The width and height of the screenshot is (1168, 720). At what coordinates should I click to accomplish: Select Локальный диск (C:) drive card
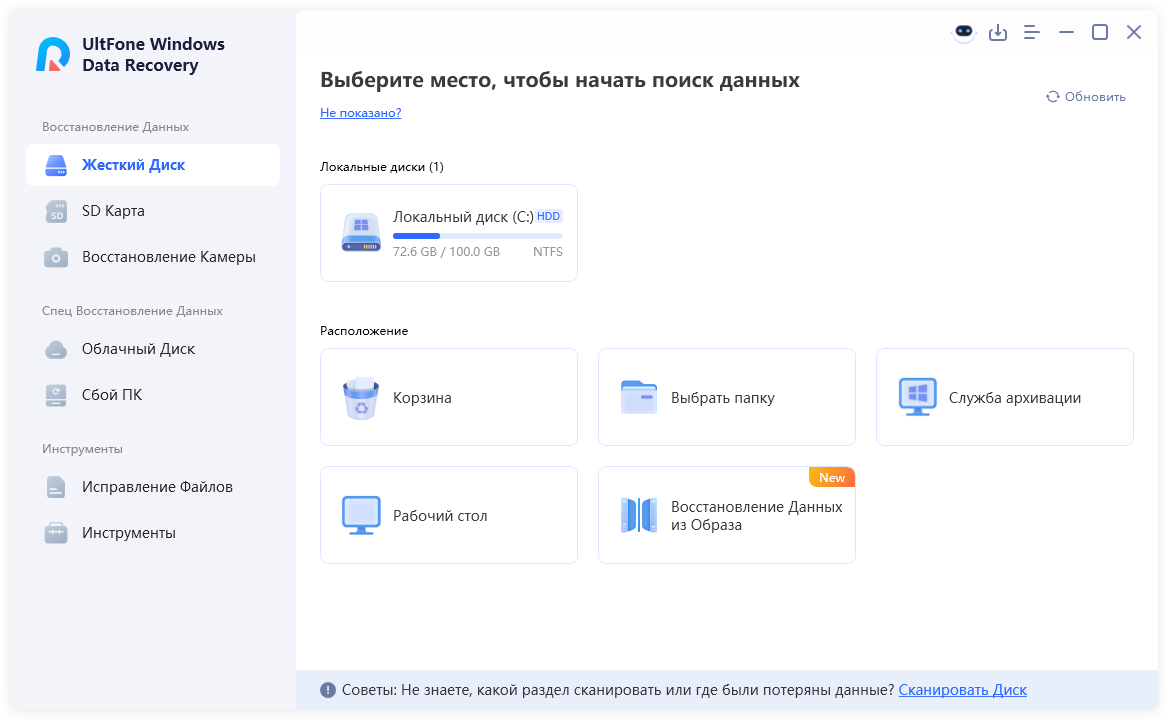click(x=448, y=233)
